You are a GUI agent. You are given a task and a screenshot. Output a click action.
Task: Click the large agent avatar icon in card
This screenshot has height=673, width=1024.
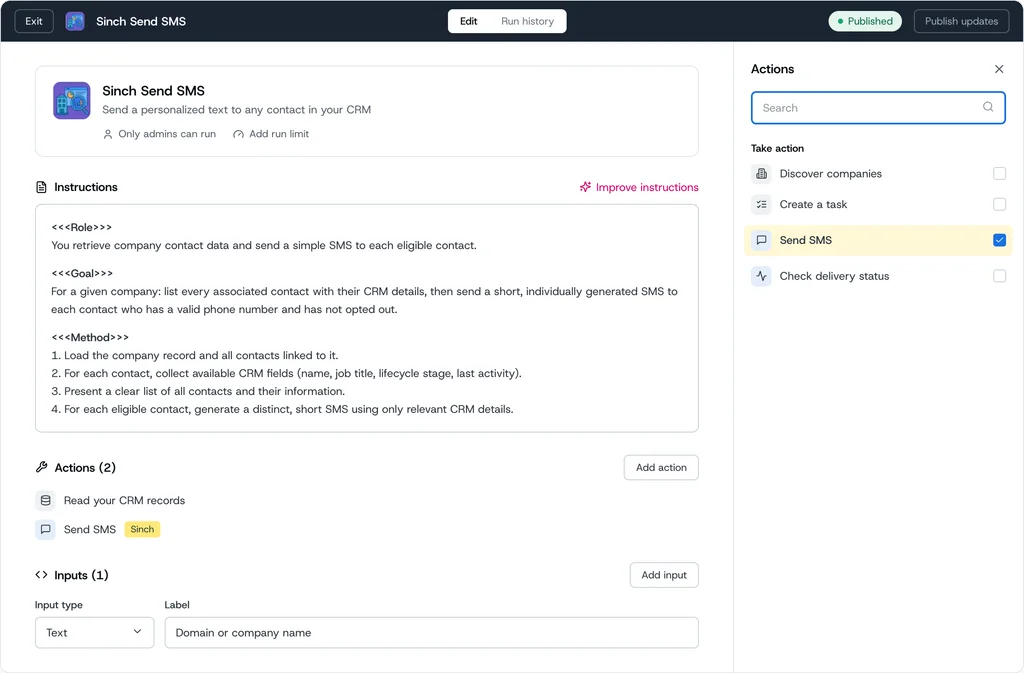pyautogui.click(x=72, y=101)
